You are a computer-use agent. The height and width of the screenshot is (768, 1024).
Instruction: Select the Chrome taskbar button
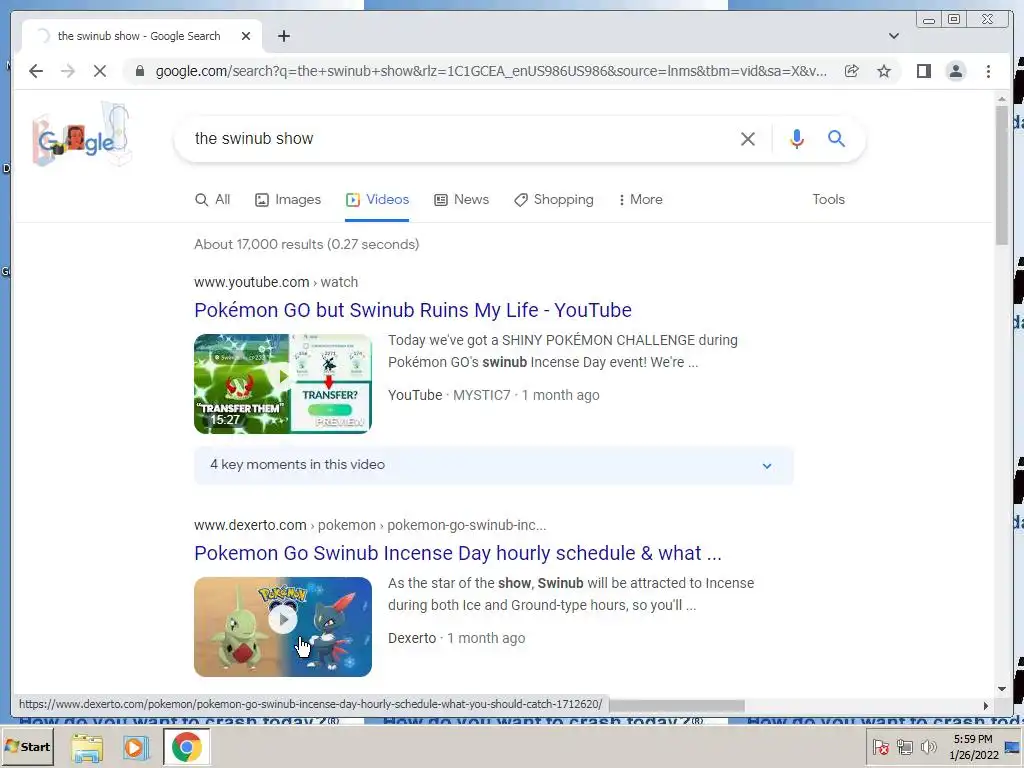(x=187, y=748)
